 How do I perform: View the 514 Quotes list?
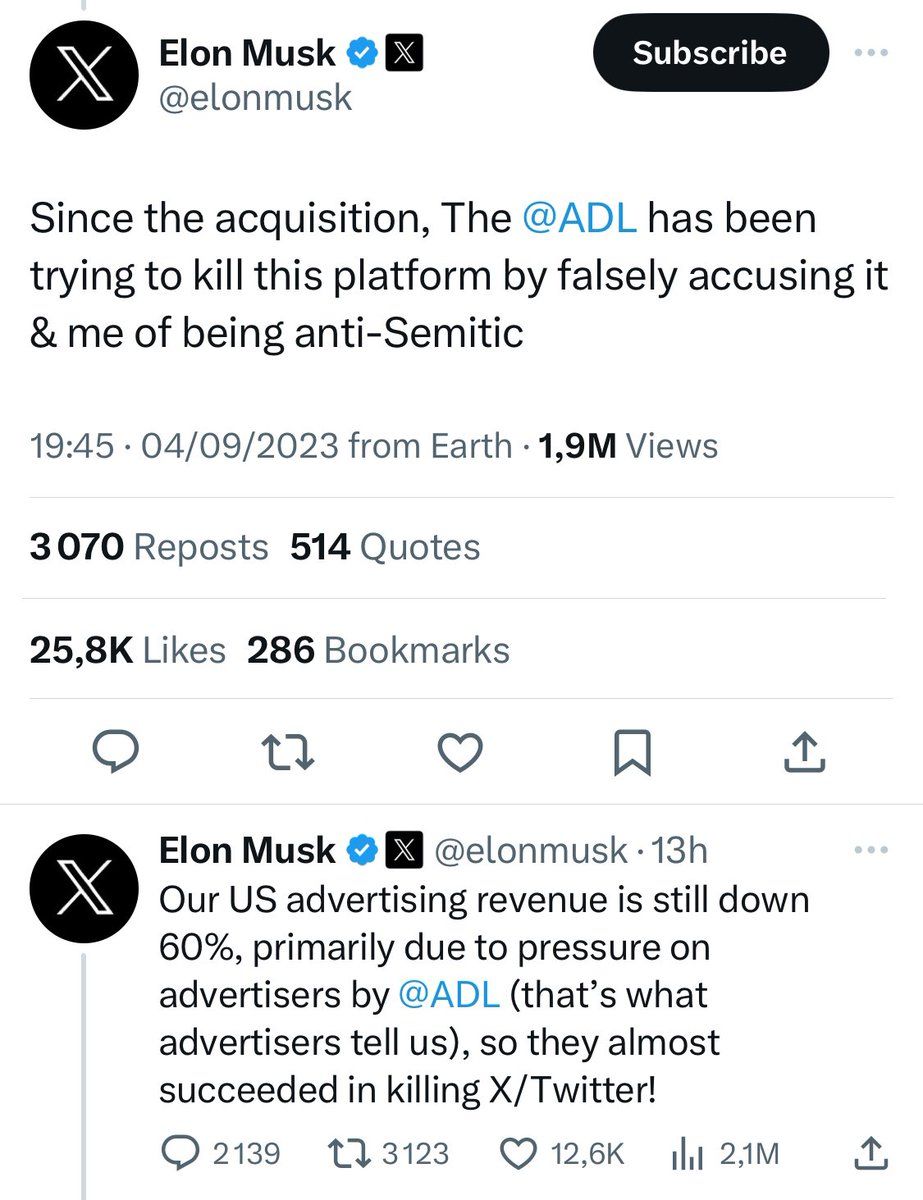385,547
